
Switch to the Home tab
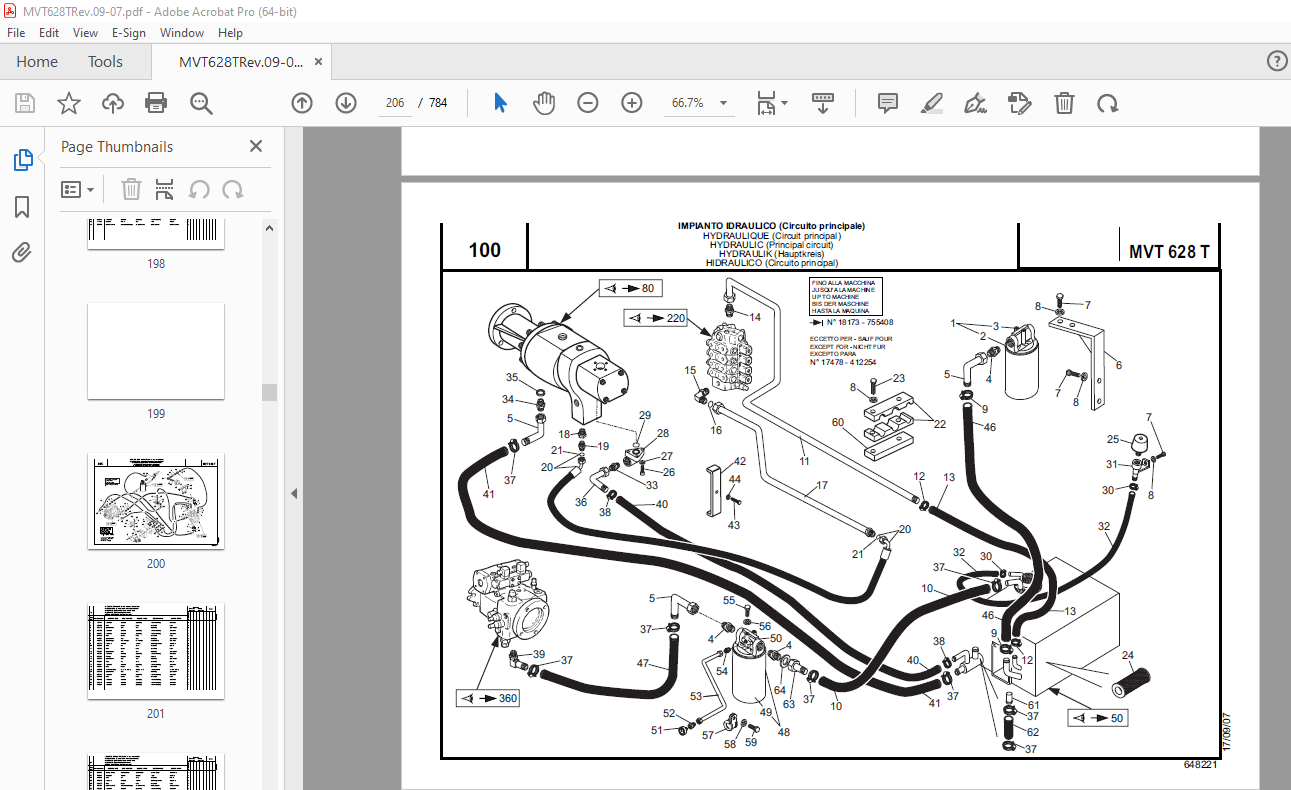[x=37, y=61]
